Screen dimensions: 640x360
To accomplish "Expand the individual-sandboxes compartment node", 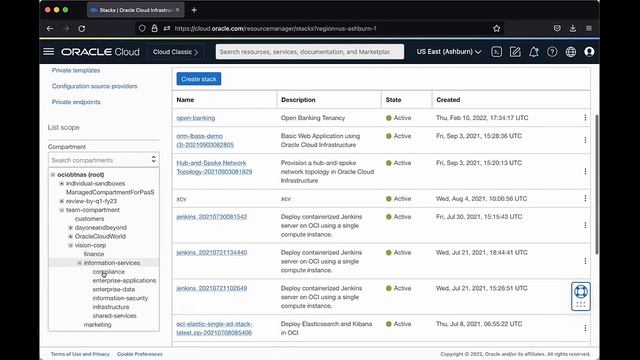I will pyautogui.click(x=62, y=184).
